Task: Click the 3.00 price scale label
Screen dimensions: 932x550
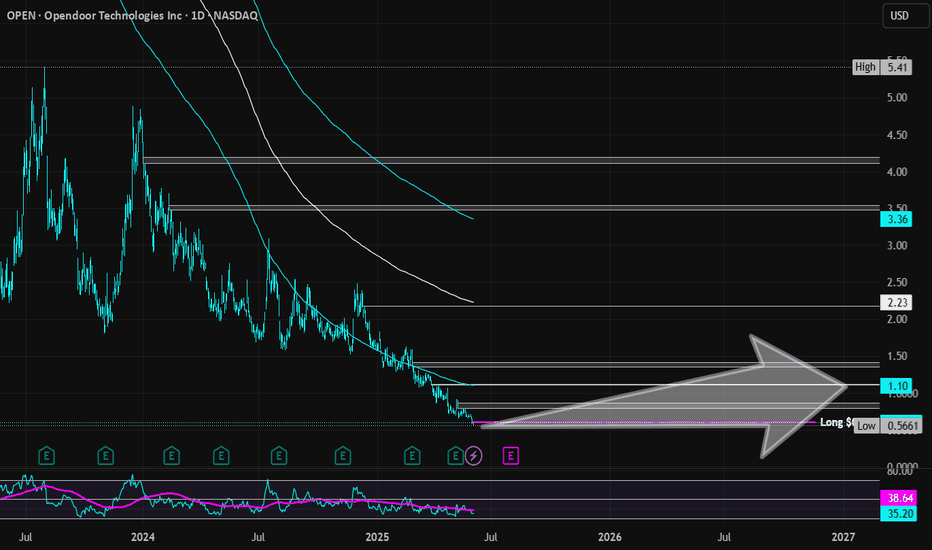Action: coord(897,246)
